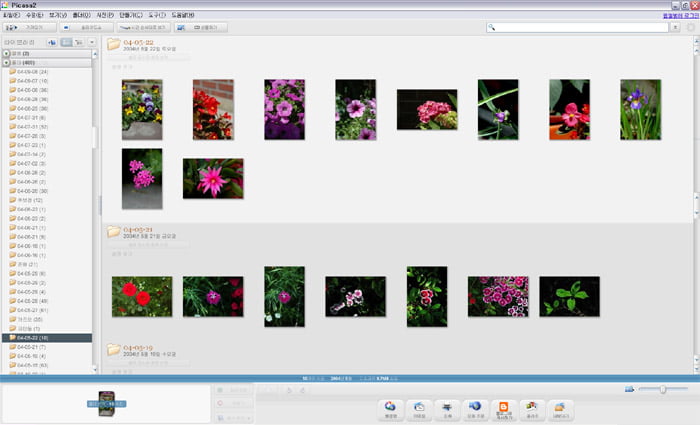
Task: Select the pink star-shaped cactus flower thumbnail
Action: [213, 179]
